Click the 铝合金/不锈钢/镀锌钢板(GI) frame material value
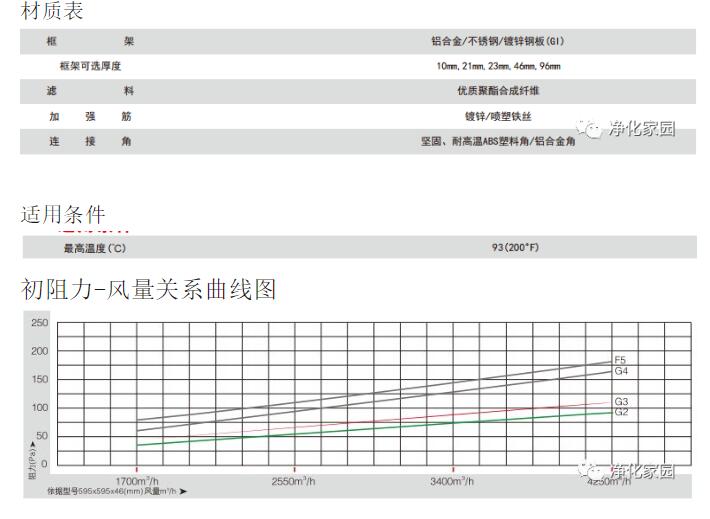 tap(497, 41)
